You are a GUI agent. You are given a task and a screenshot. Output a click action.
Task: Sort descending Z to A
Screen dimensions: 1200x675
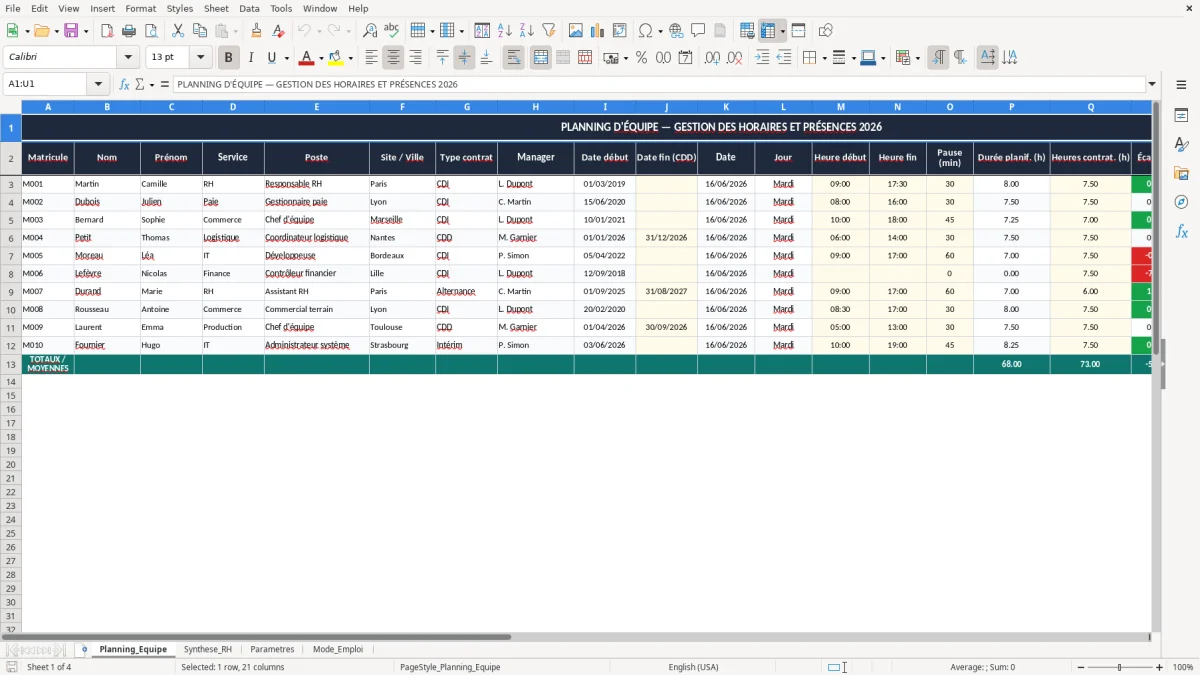pyautogui.click(x=527, y=31)
